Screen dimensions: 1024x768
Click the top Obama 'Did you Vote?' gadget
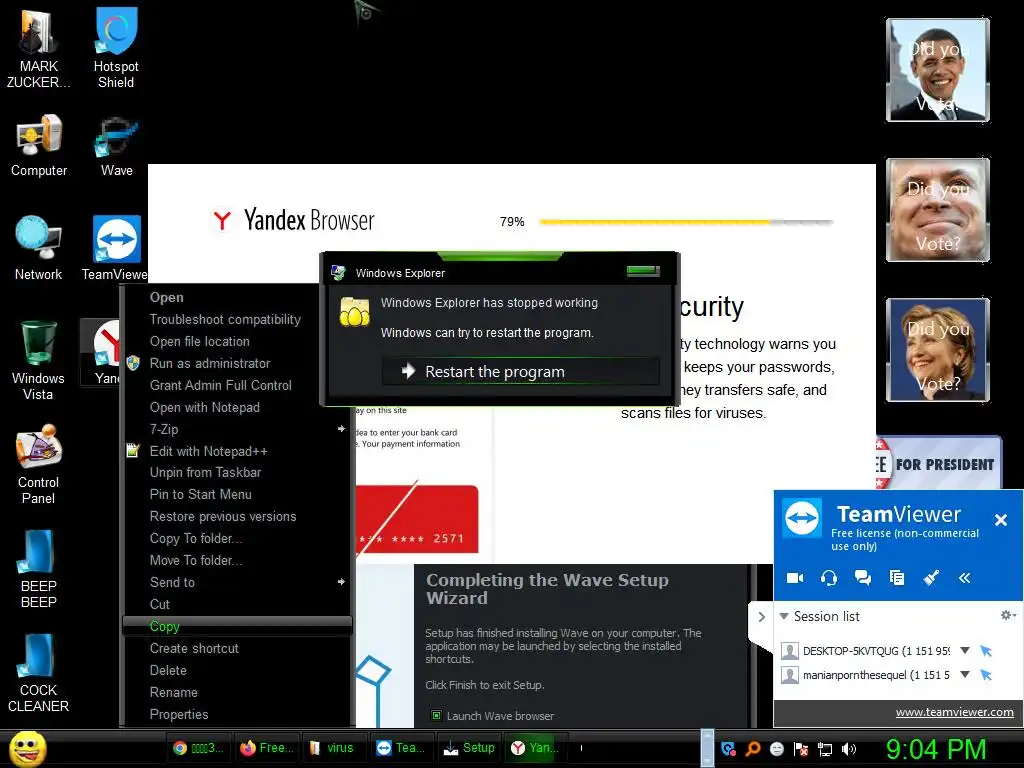pyautogui.click(x=937, y=70)
